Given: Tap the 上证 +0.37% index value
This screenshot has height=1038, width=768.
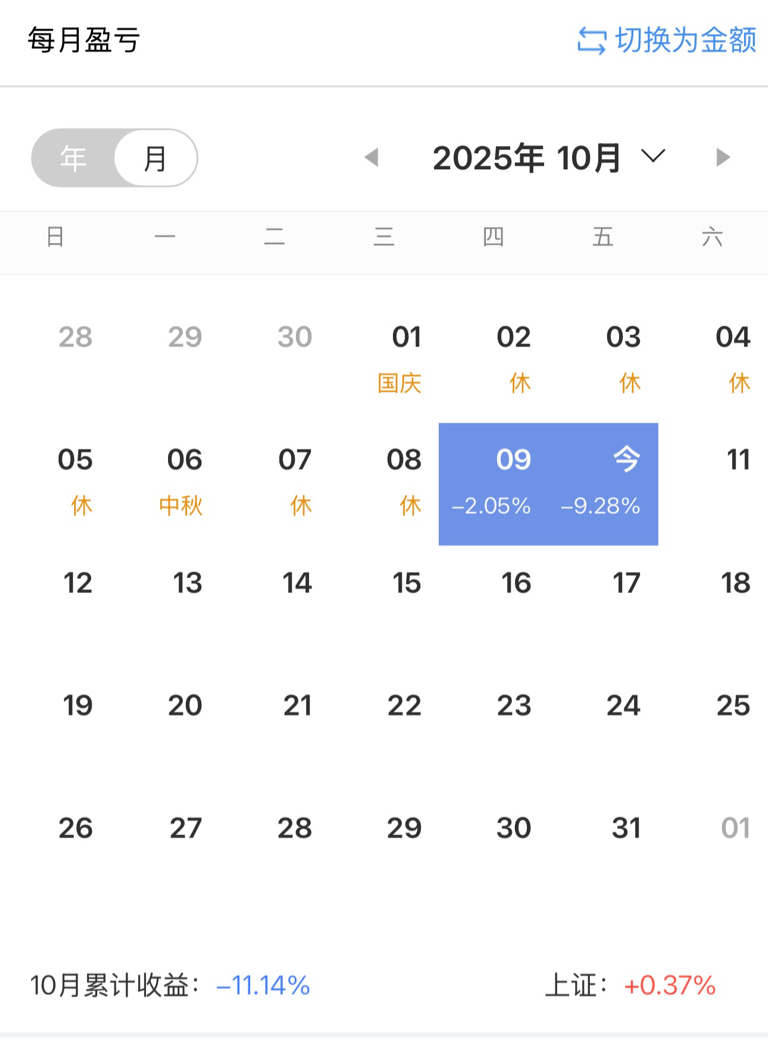Looking at the screenshot, I should [x=670, y=986].
